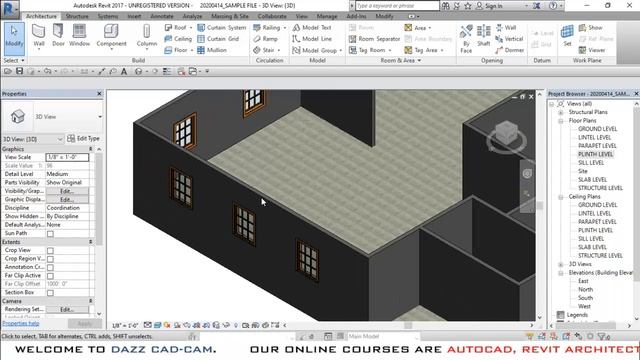Enable the Section Box checkbox
Screen dimensions: 640x360
(x=50, y=293)
